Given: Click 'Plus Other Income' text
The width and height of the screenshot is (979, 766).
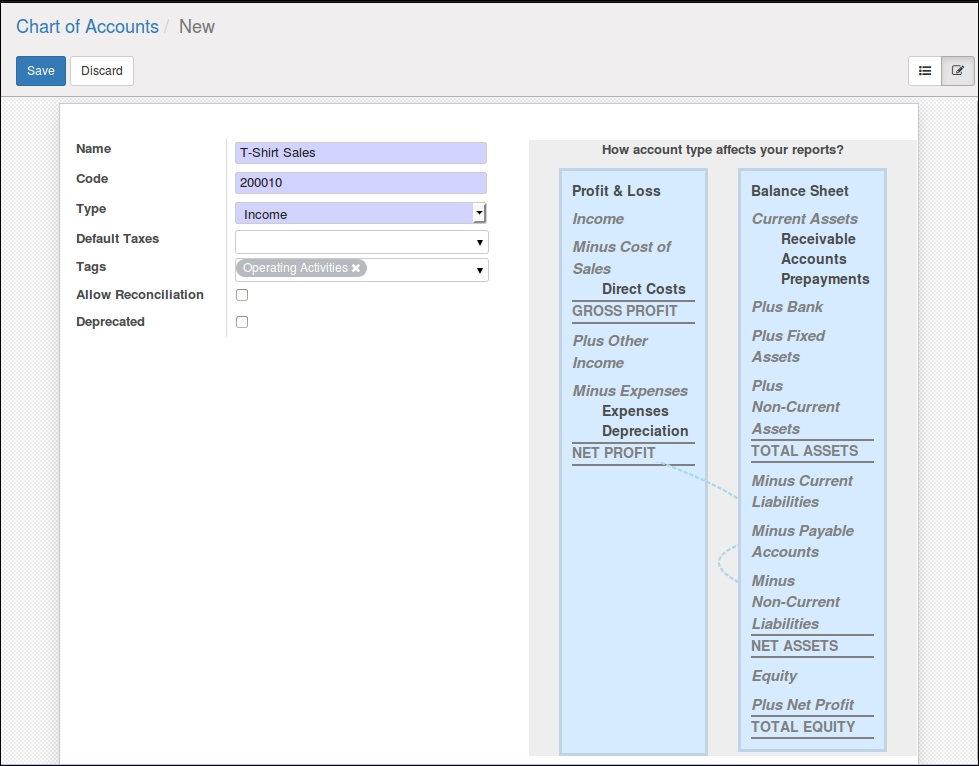Looking at the screenshot, I should coord(610,352).
